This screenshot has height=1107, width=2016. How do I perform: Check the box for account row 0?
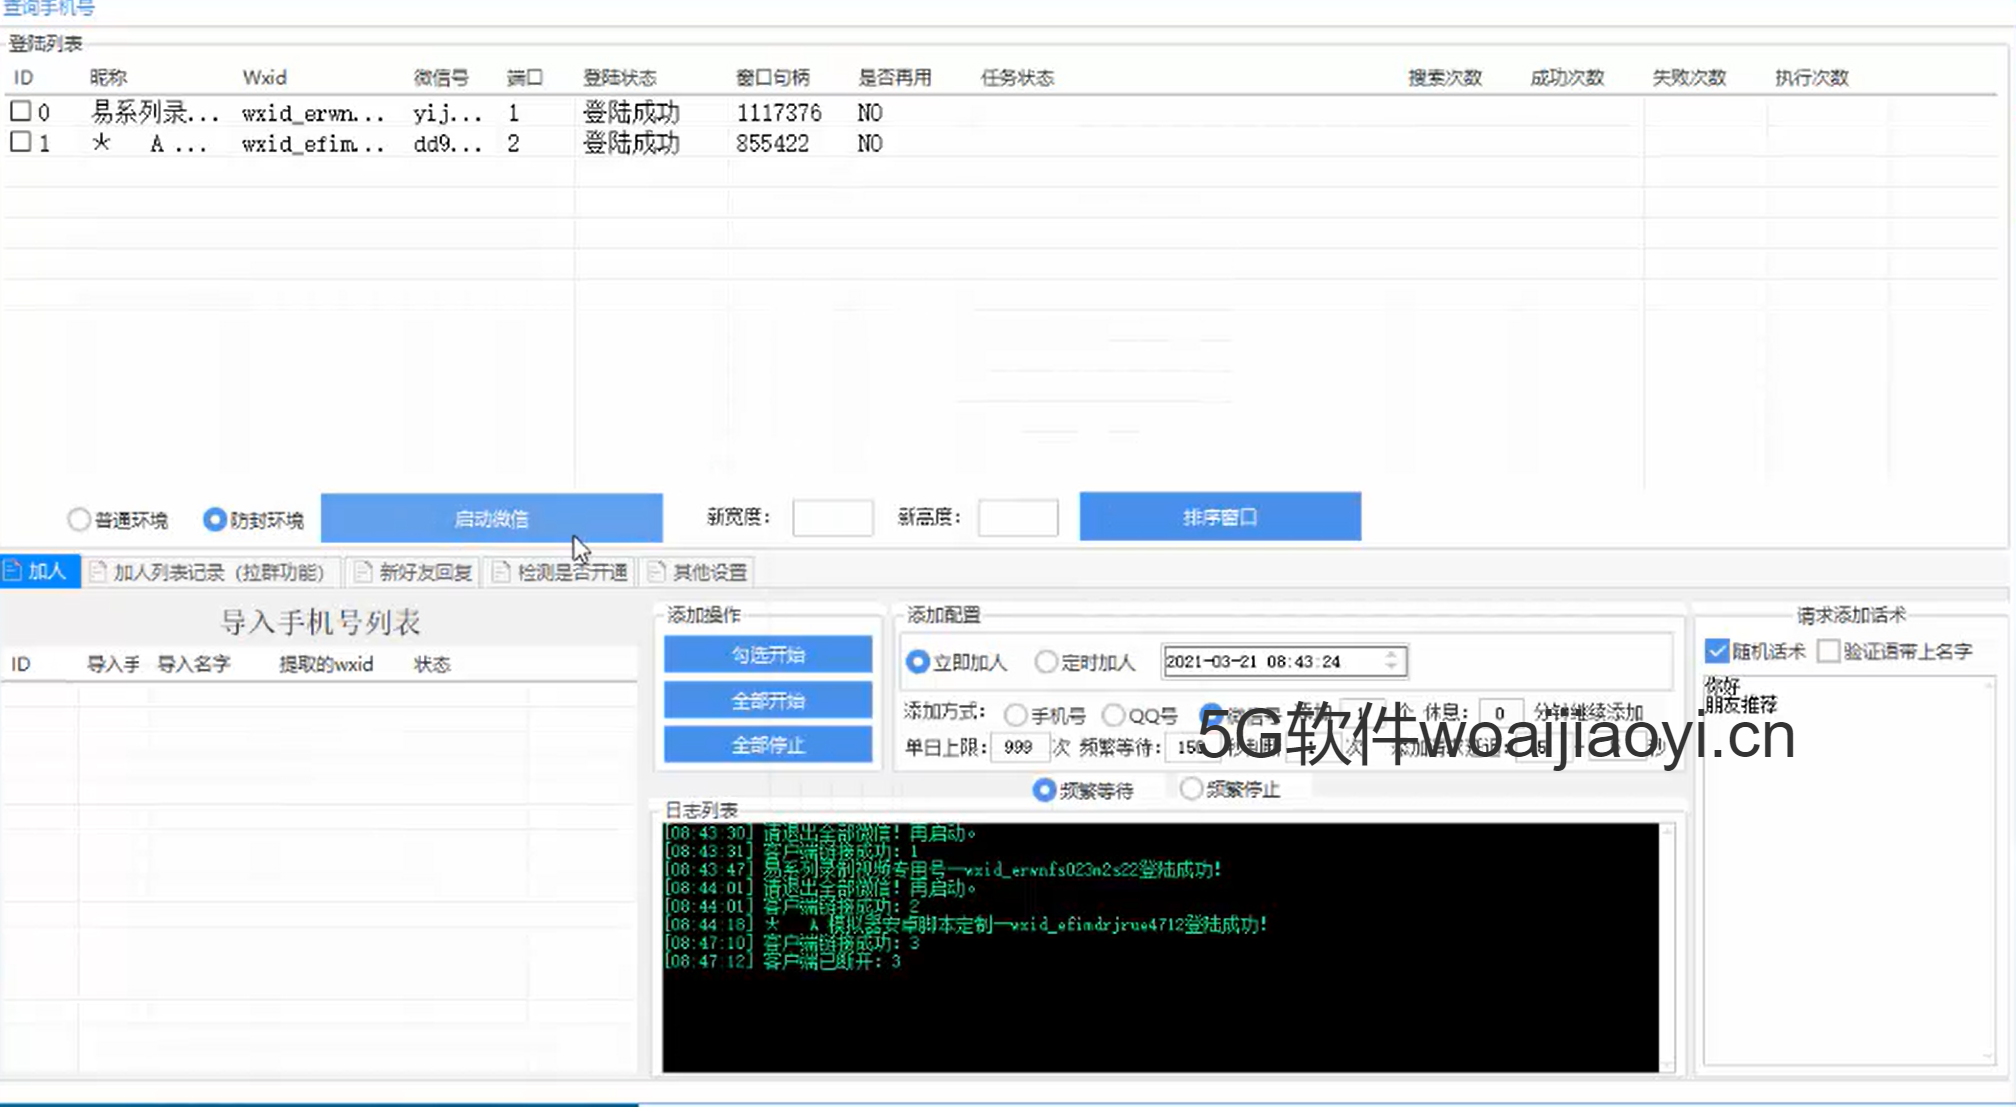20,111
